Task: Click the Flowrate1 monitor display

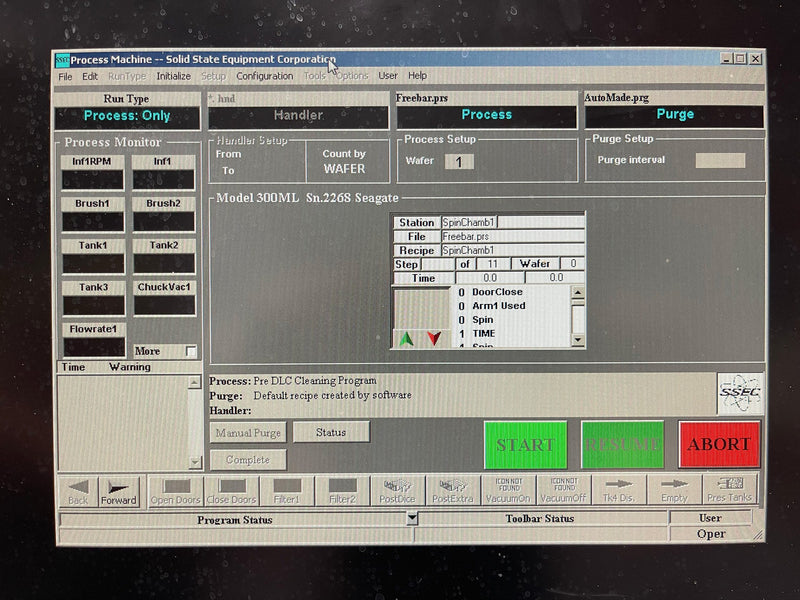Action: point(94,347)
